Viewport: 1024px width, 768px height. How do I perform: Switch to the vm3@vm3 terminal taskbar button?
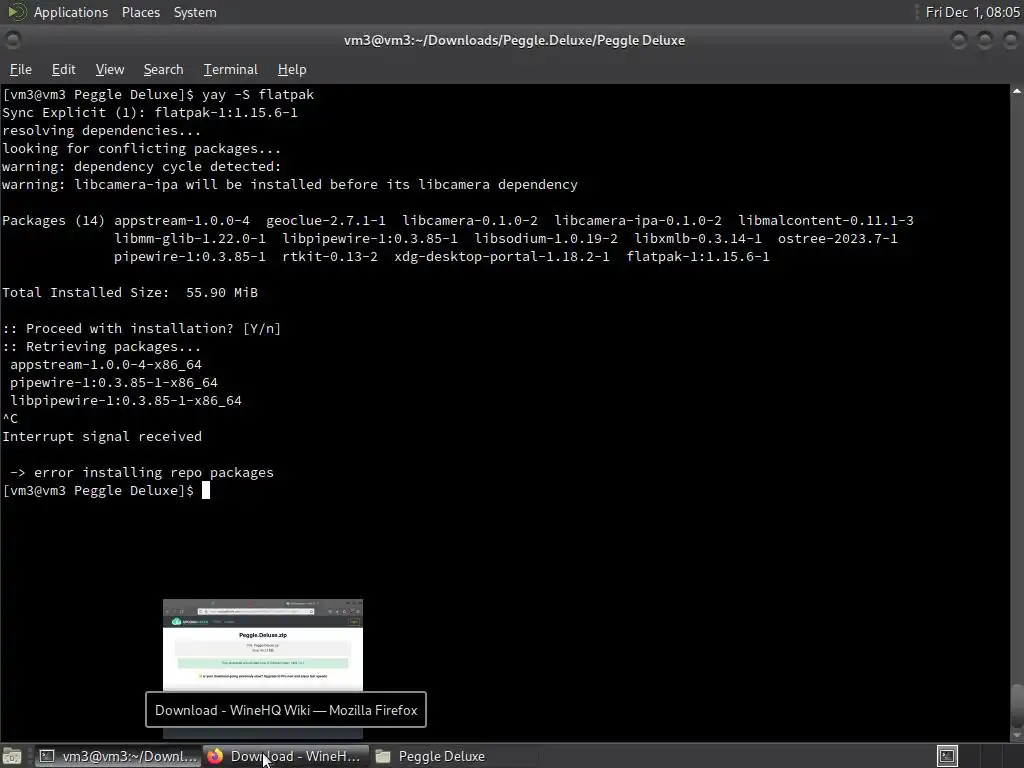118,756
